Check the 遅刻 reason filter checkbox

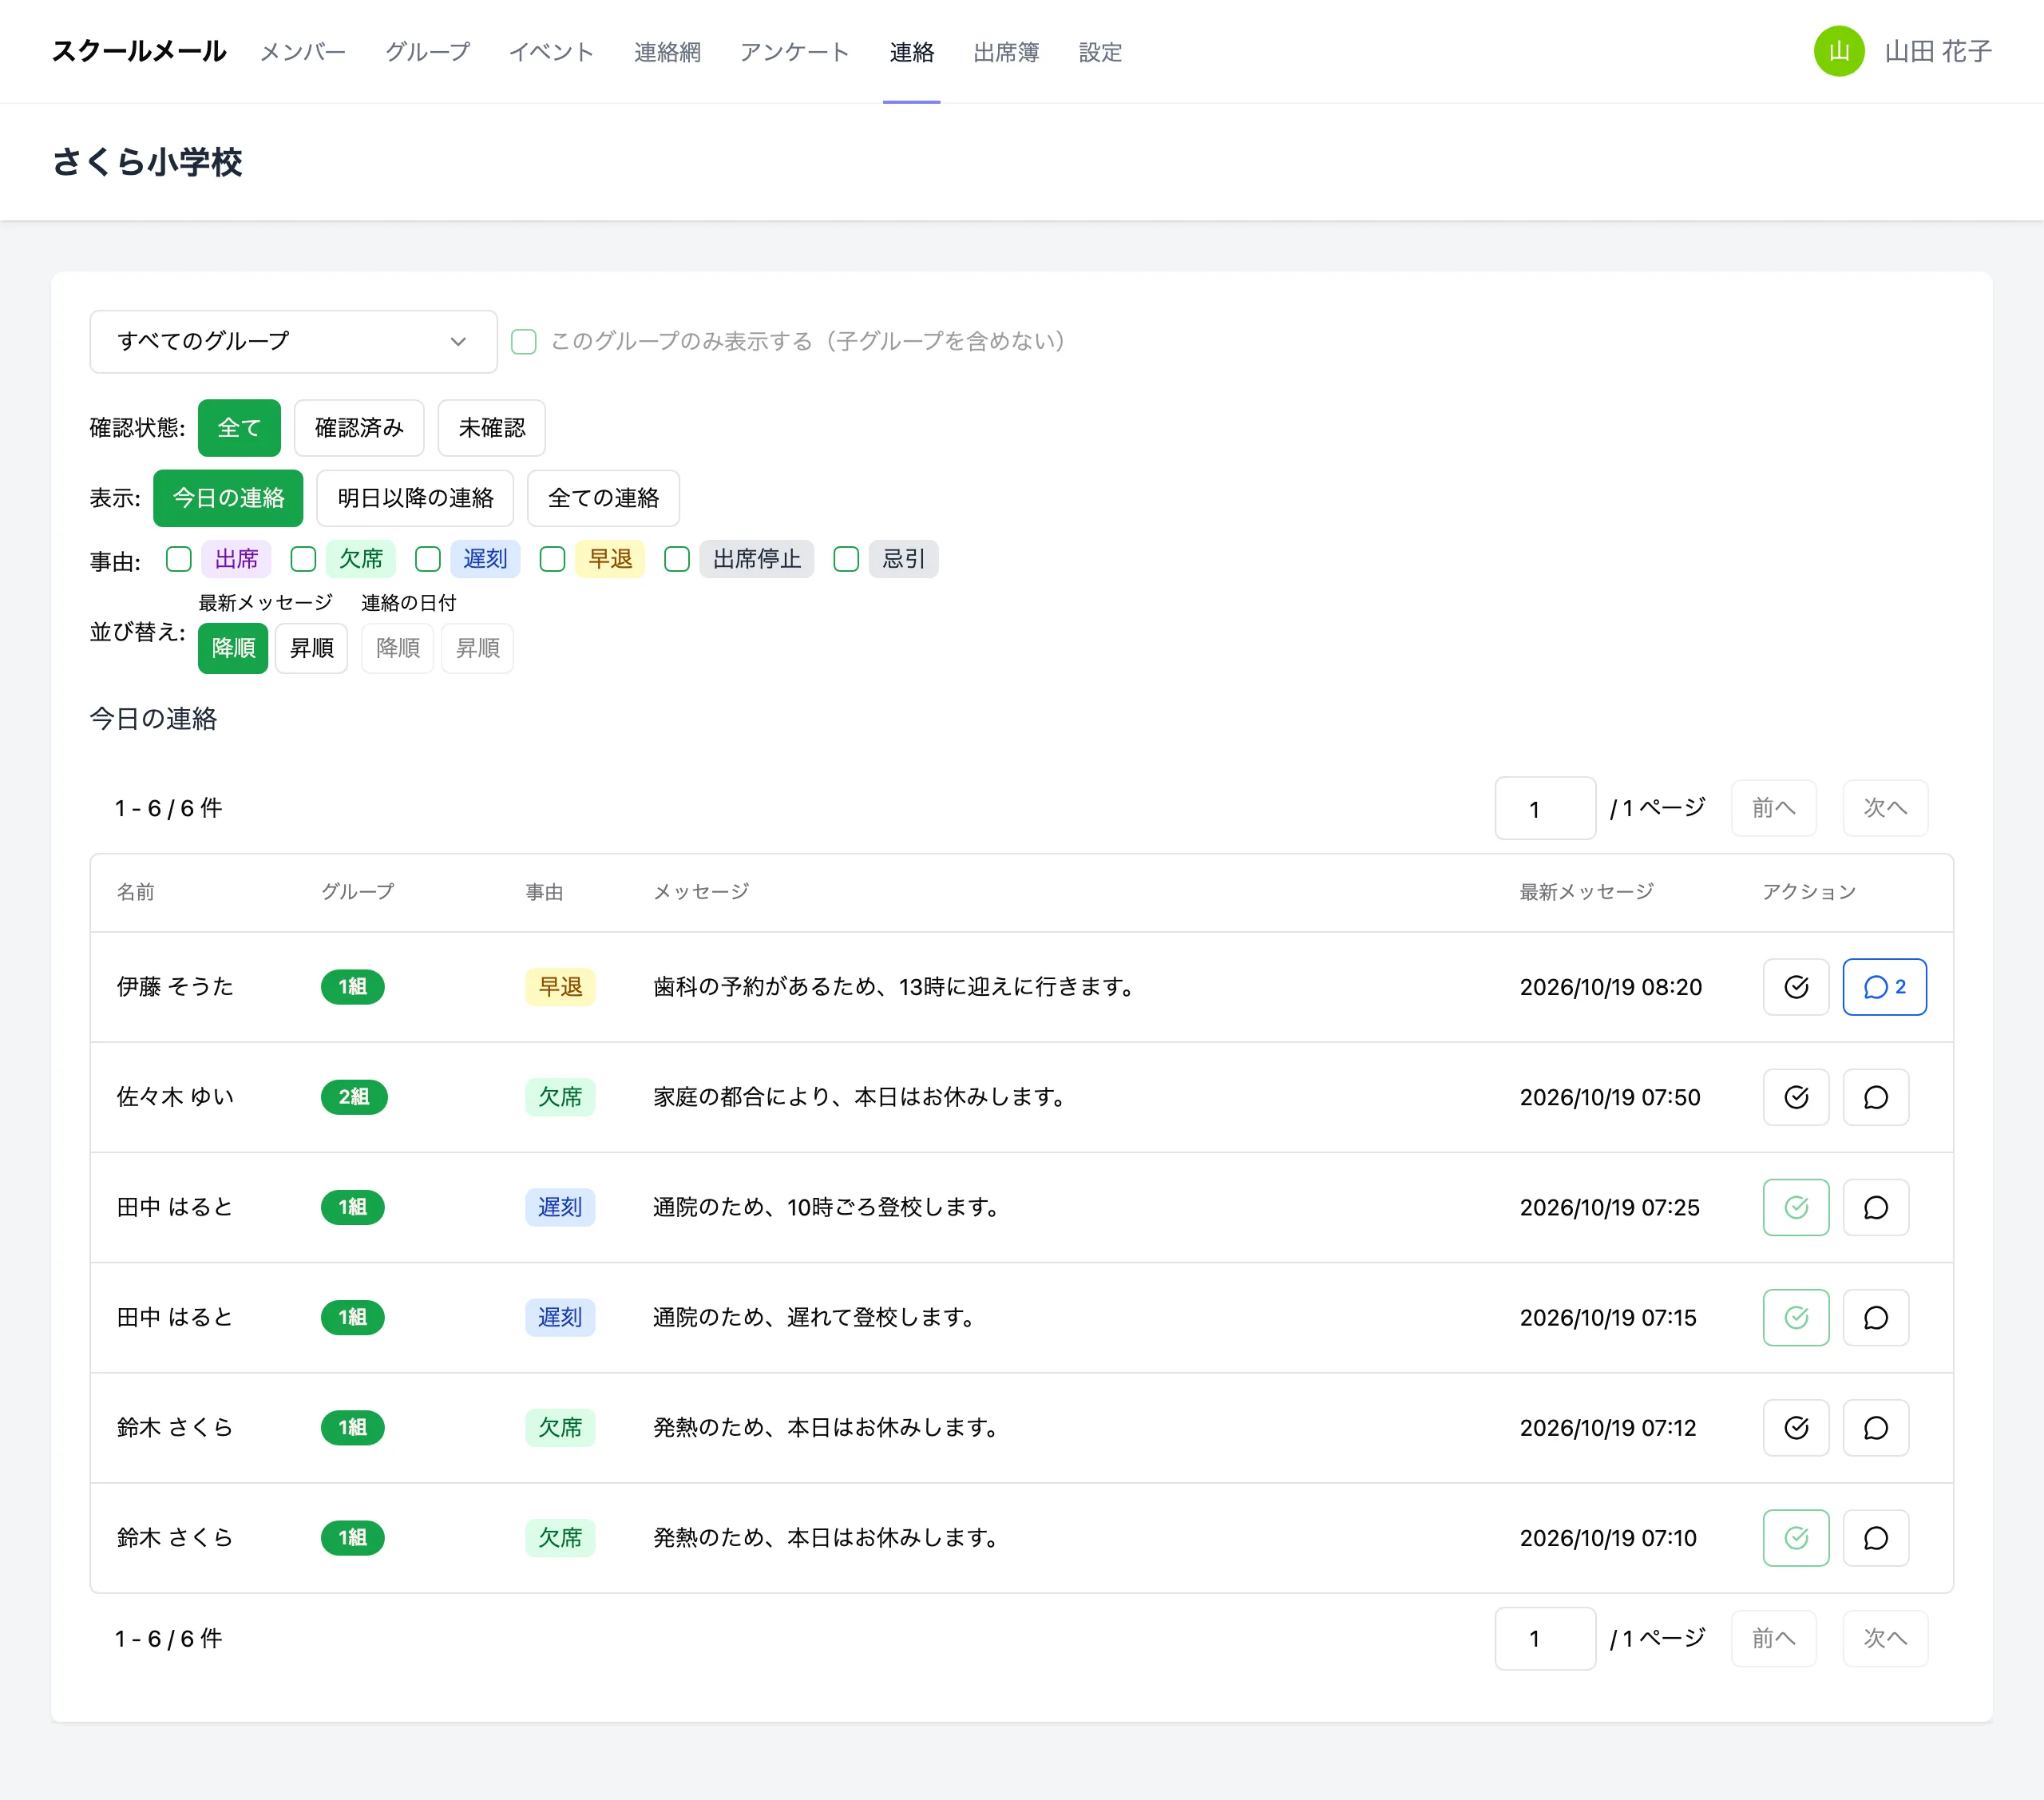pyautogui.click(x=428, y=559)
